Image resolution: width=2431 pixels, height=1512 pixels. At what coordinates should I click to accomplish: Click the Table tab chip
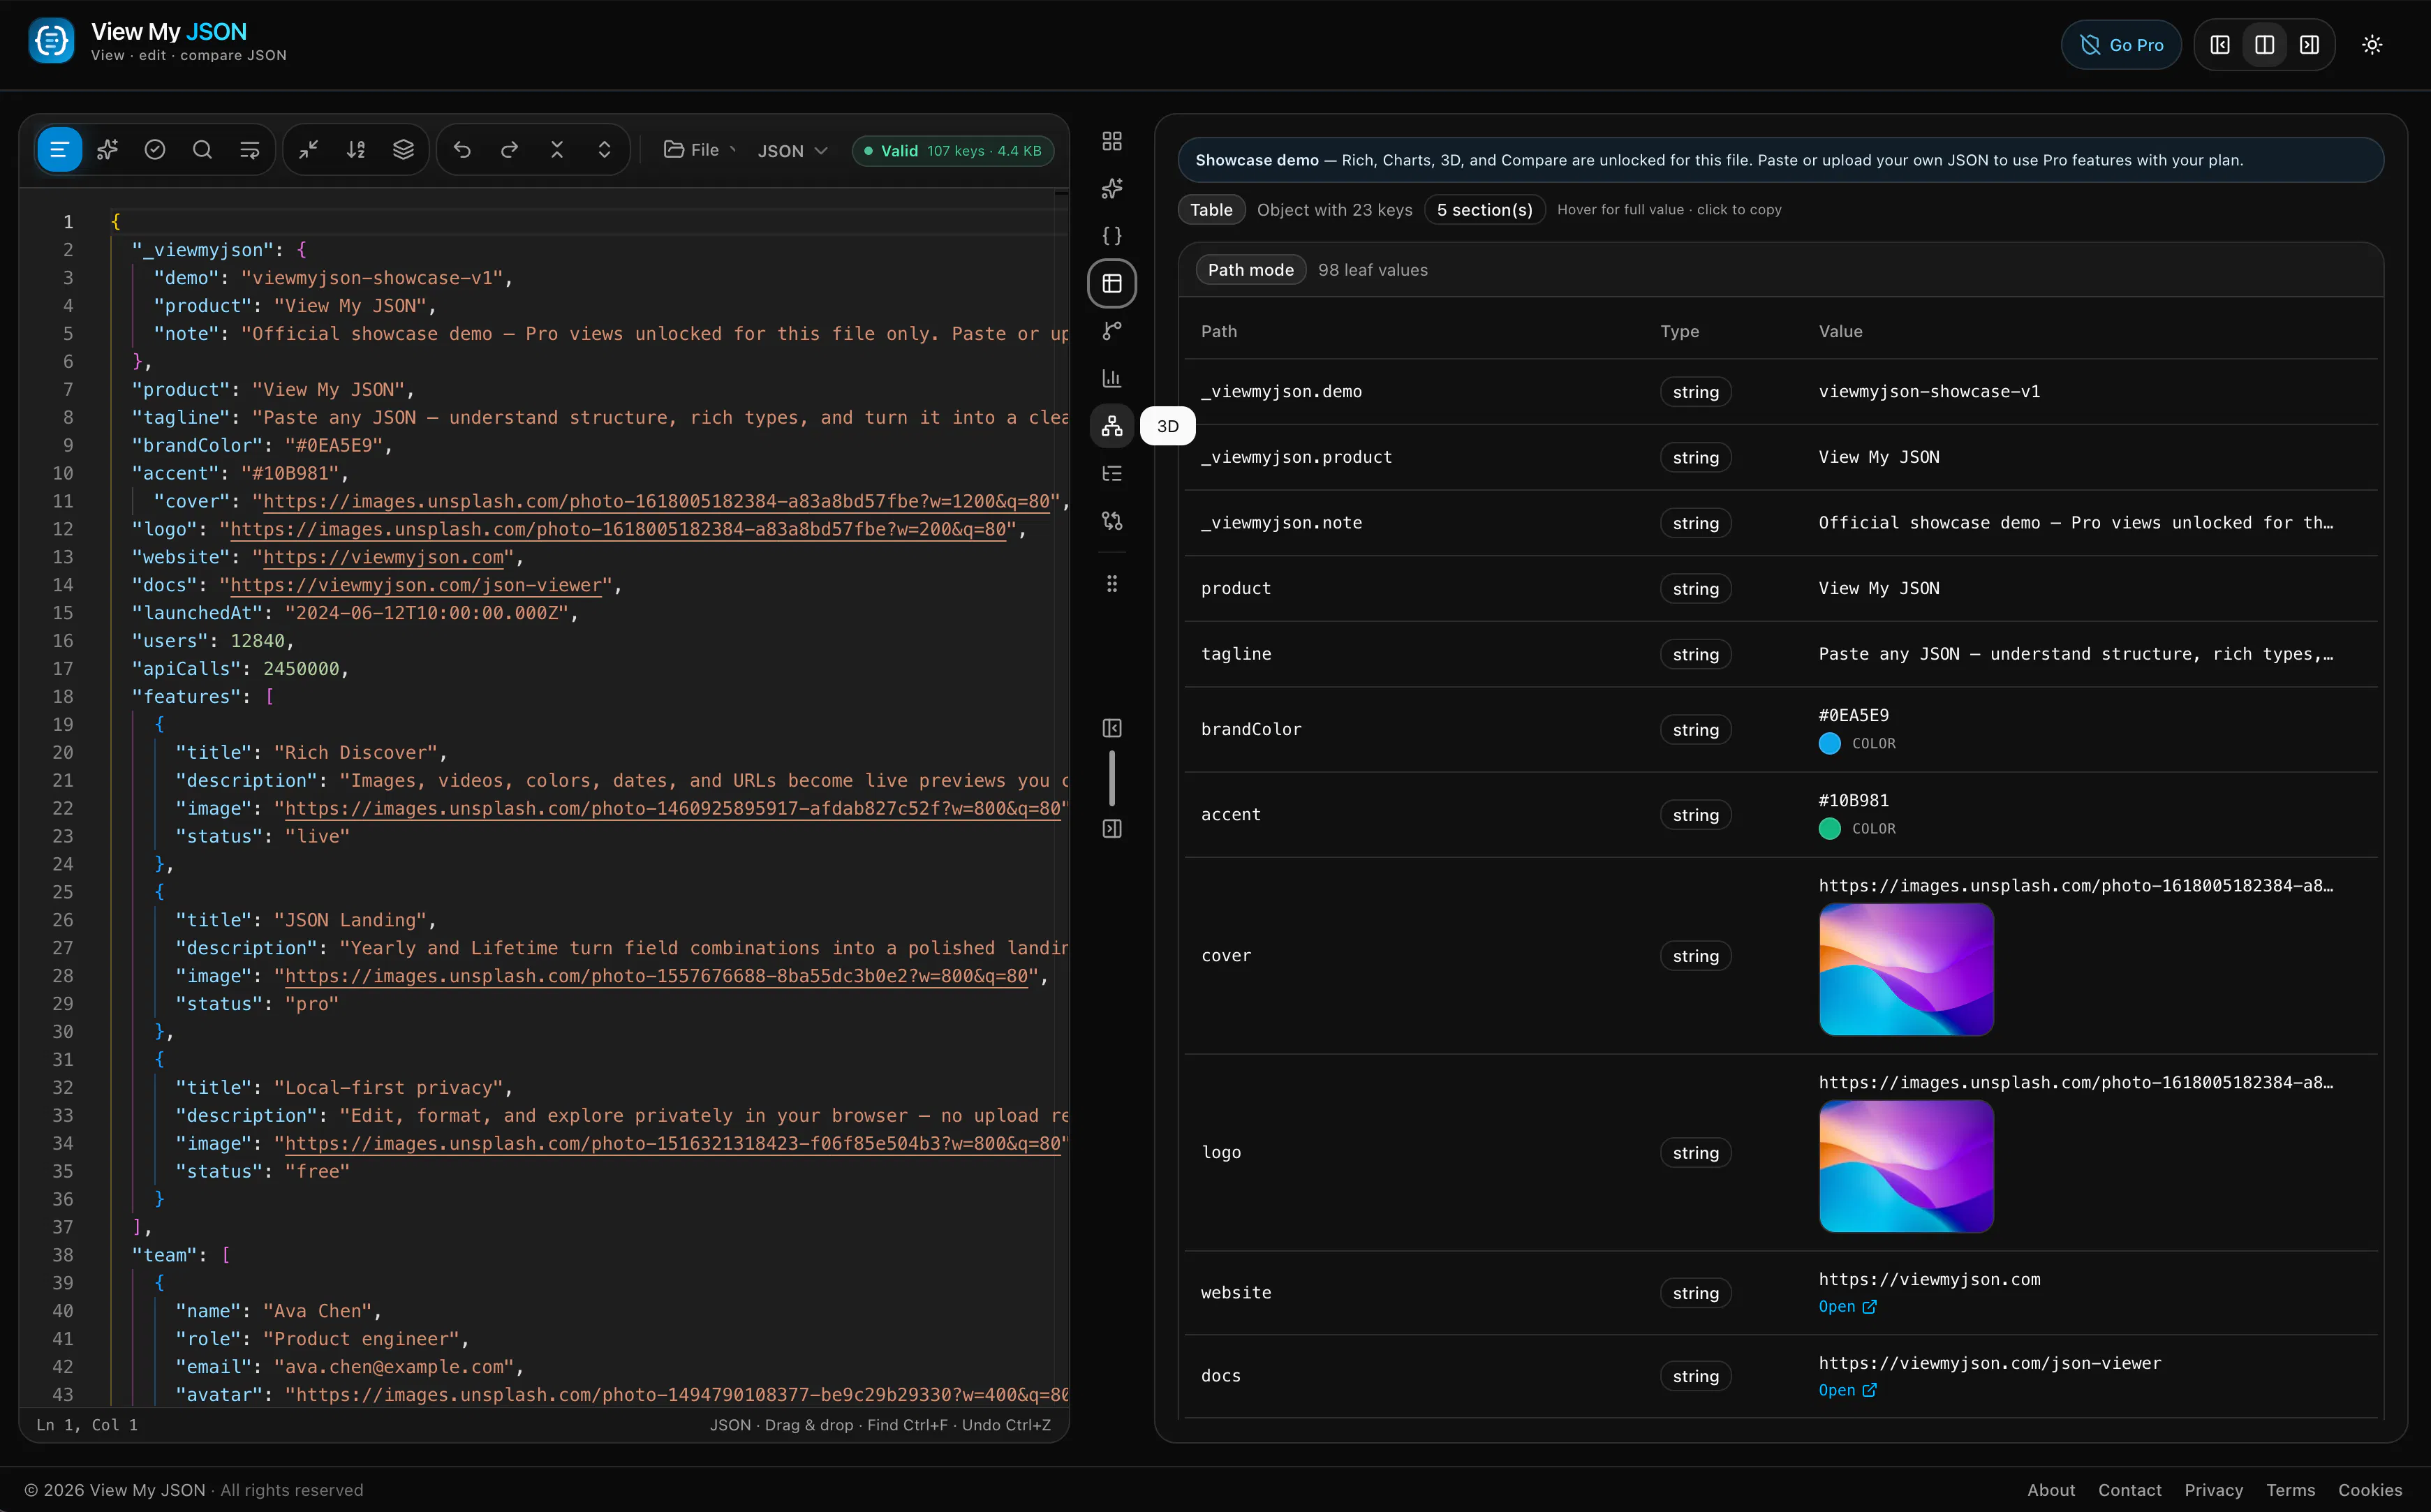(1211, 210)
